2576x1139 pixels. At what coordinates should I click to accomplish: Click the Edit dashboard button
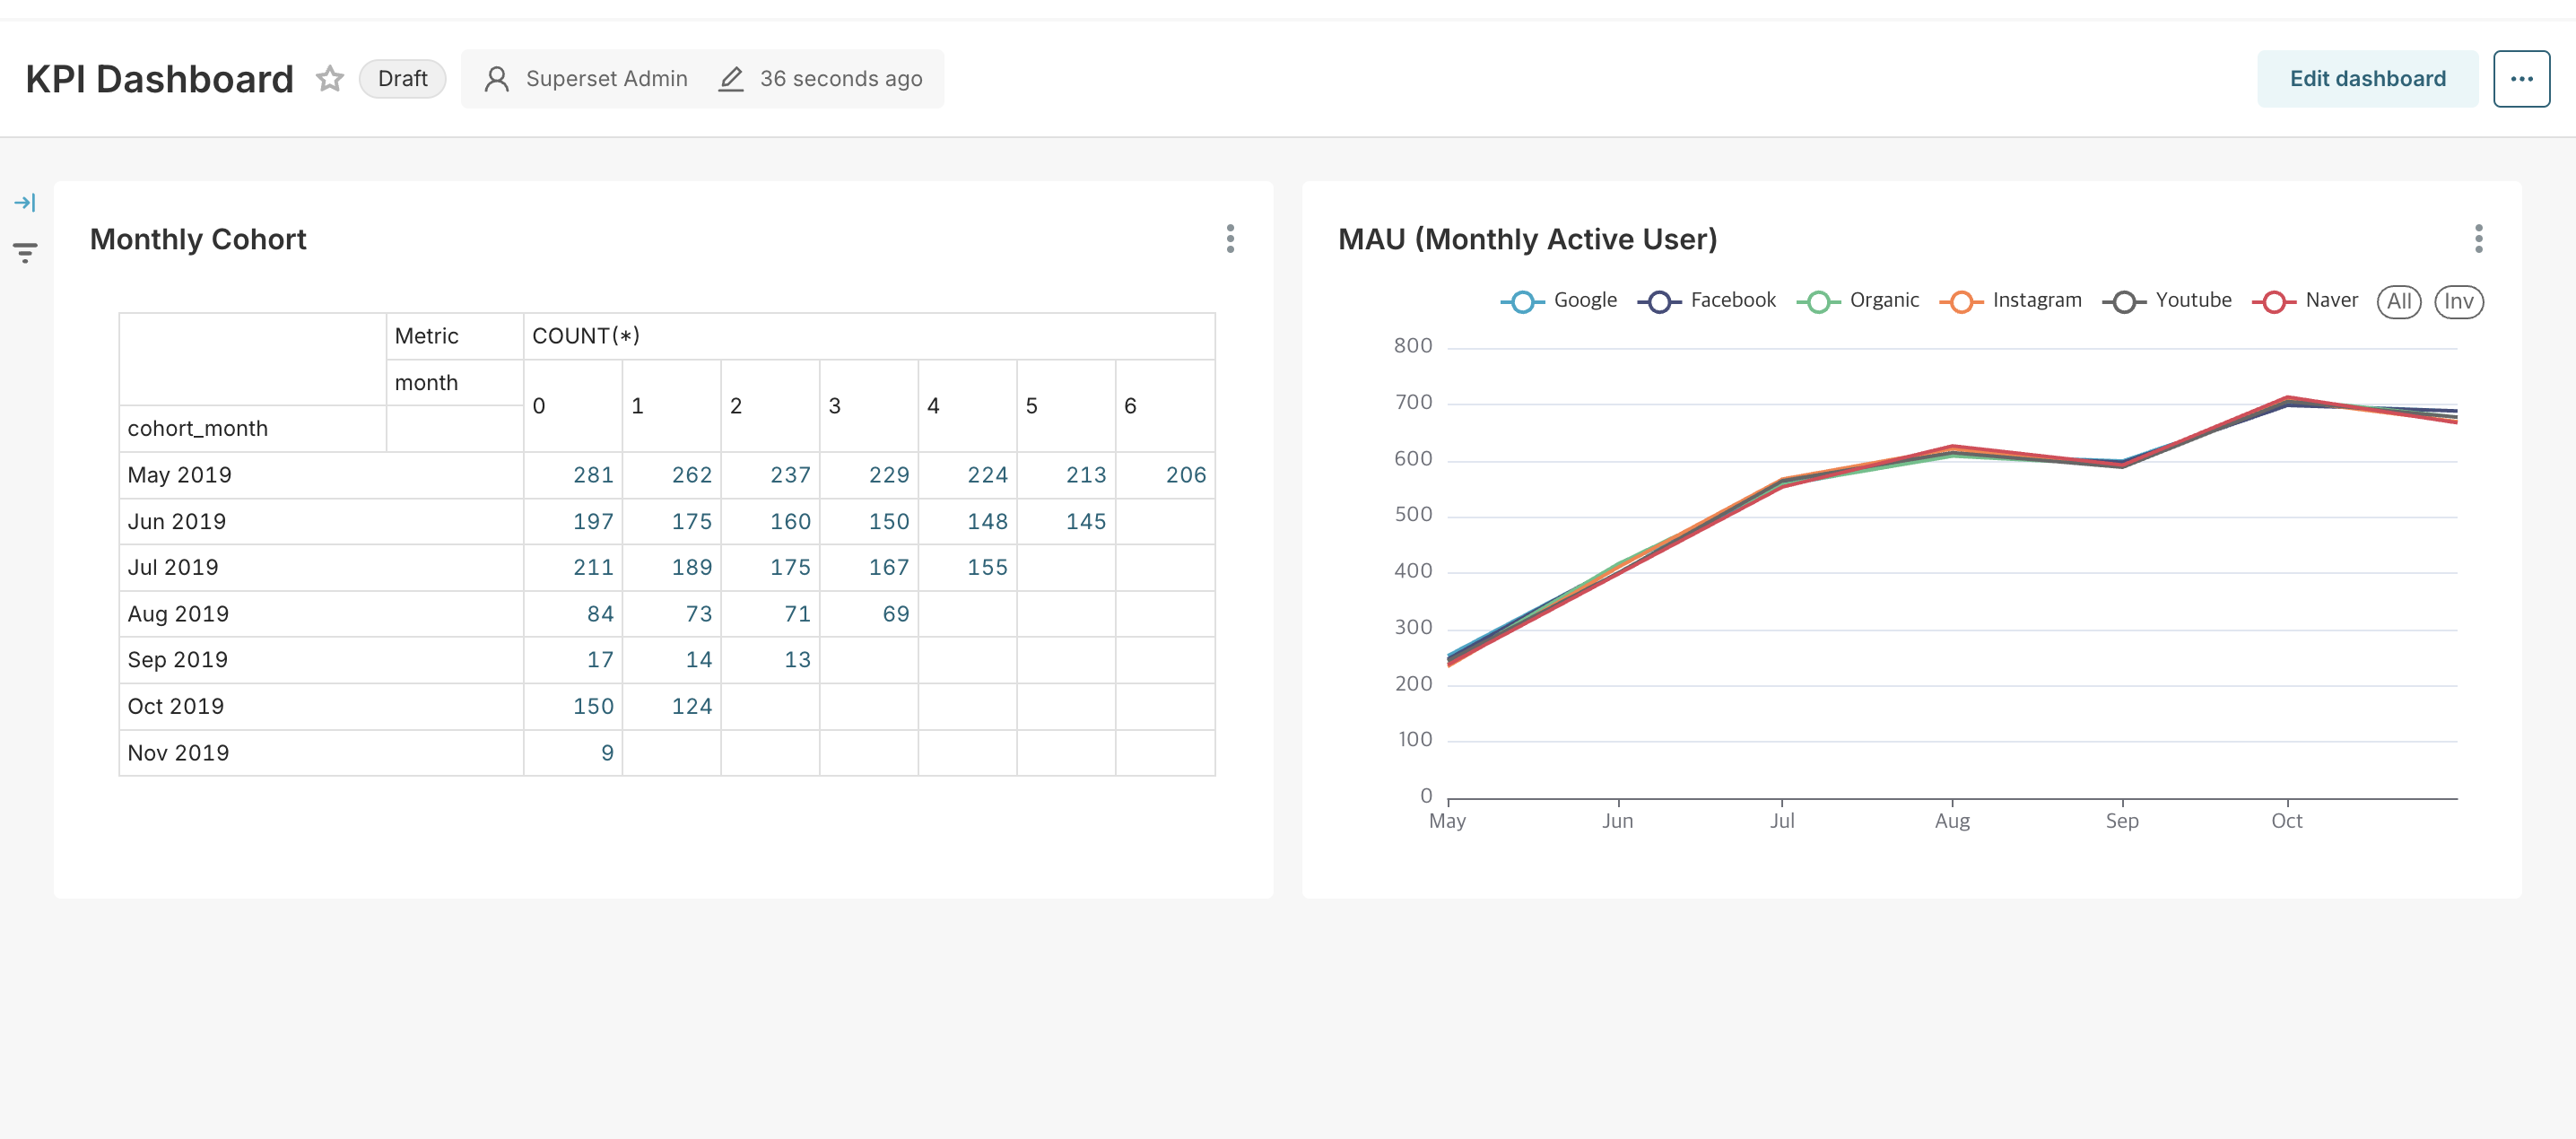coord(2366,78)
